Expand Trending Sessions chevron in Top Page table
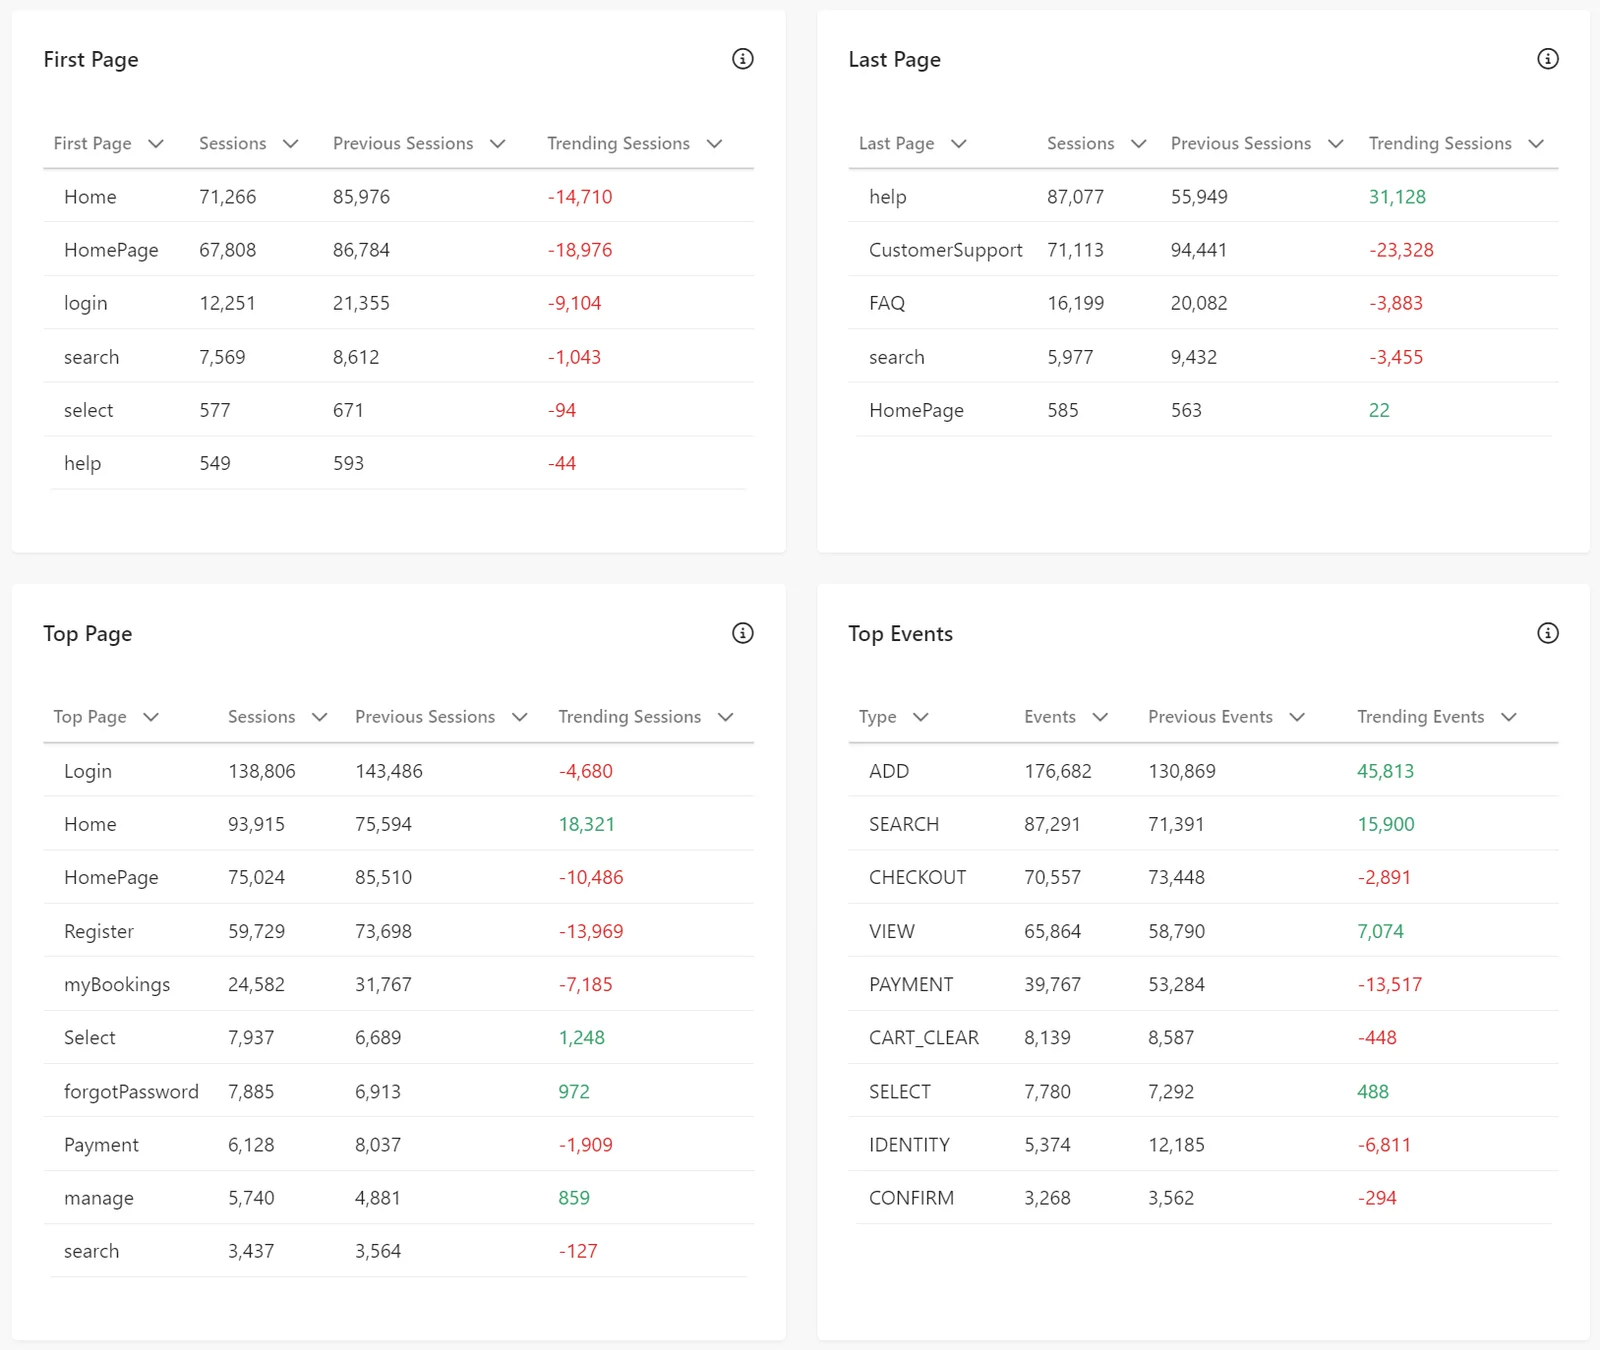The height and width of the screenshot is (1350, 1600). point(726,717)
